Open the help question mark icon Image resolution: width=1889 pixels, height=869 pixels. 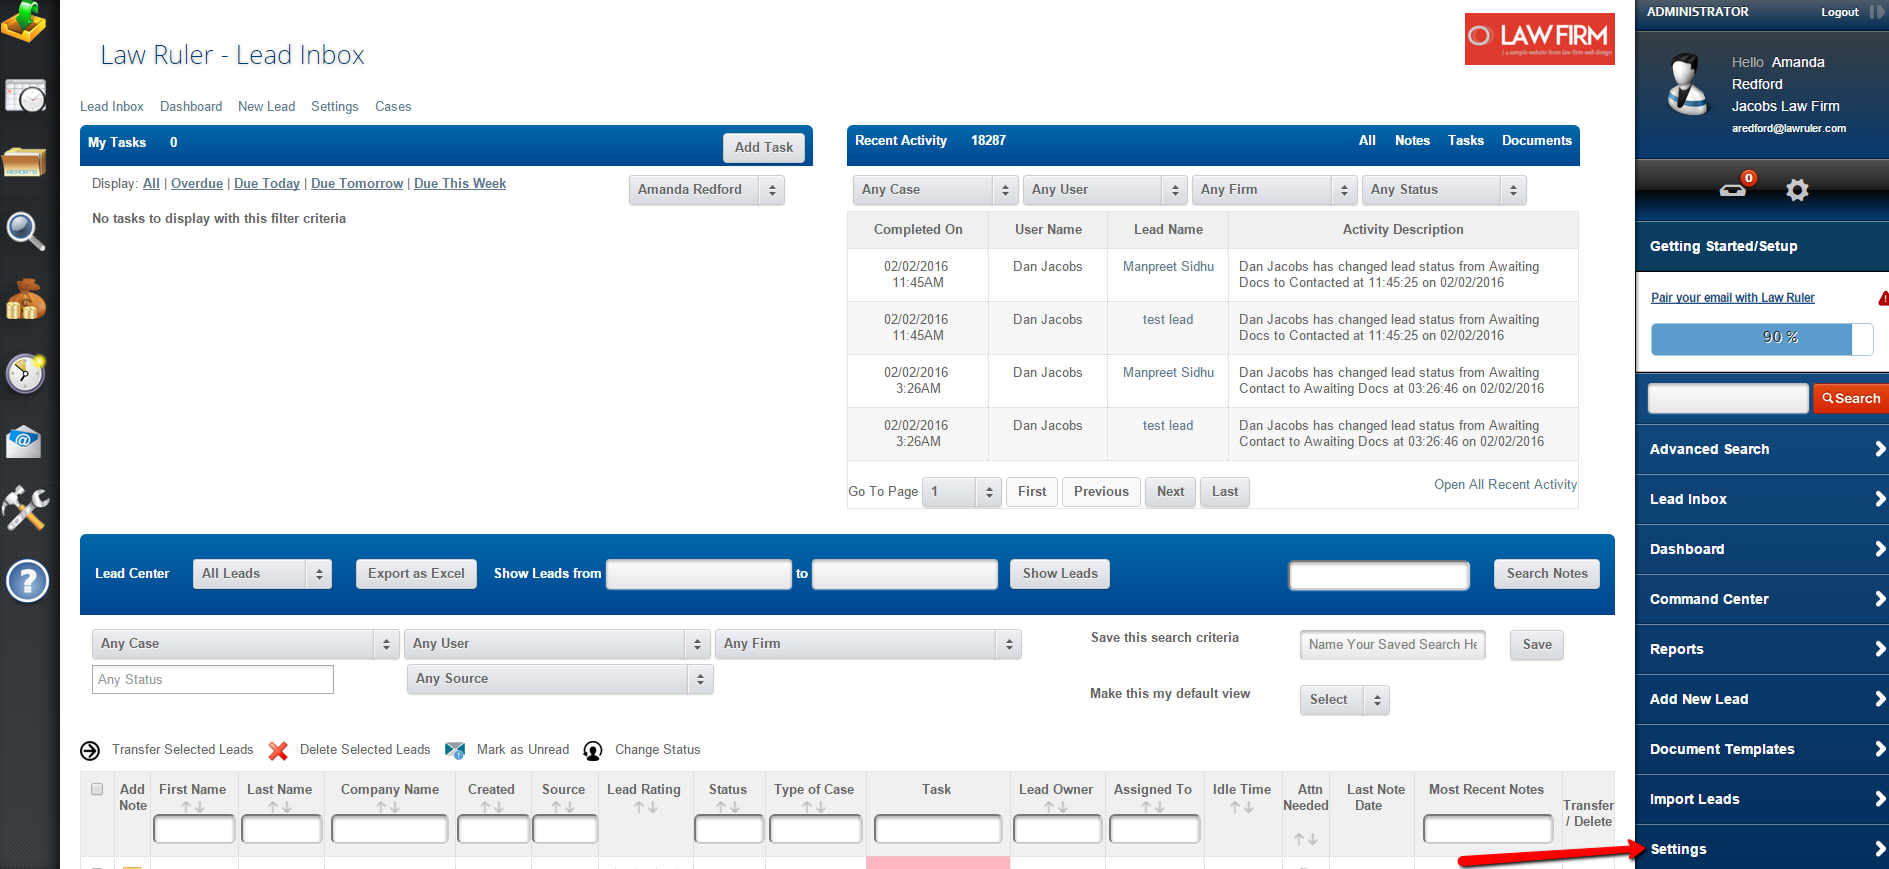[x=27, y=580]
